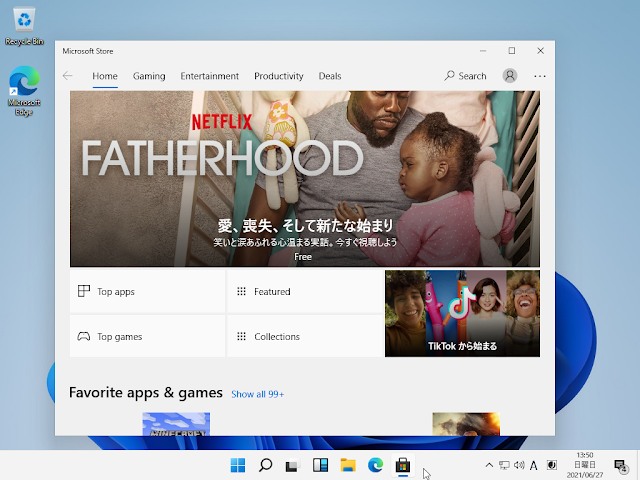640x480 pixels.
Task: Select the Microsoft Edge desktop shortcut
Action: point(24,91)
